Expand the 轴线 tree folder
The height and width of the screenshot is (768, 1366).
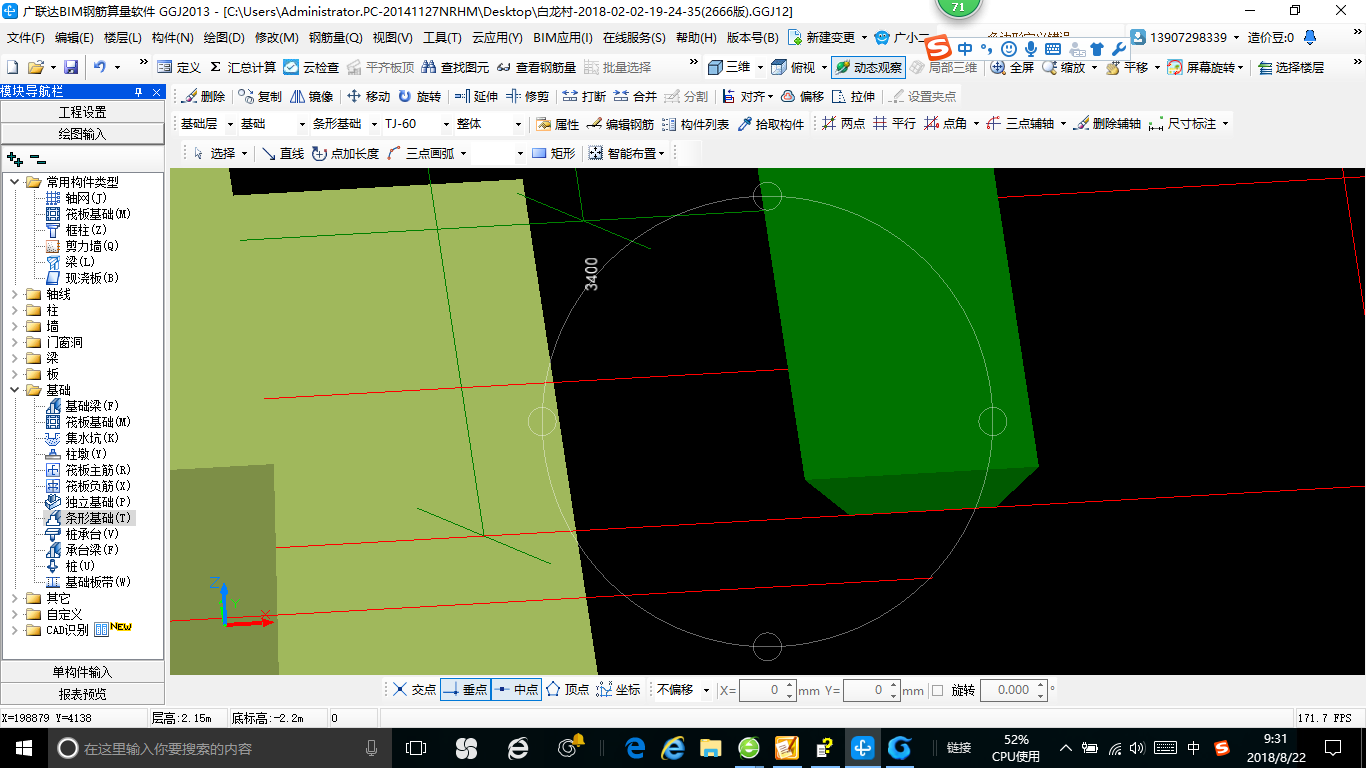14,294
